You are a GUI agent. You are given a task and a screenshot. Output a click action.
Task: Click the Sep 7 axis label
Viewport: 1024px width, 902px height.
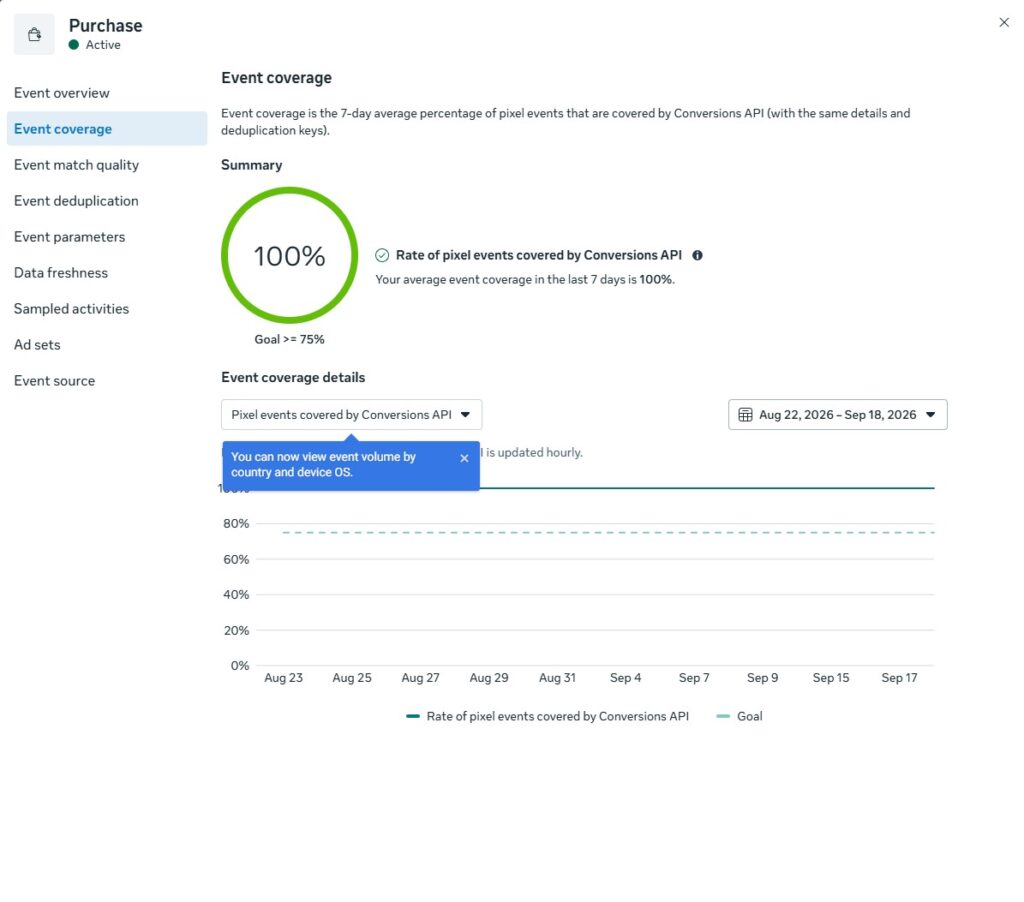pos(694,678)
